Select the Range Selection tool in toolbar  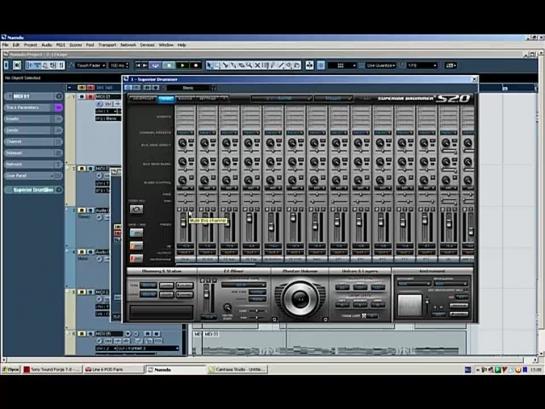[x=217, y=65]
